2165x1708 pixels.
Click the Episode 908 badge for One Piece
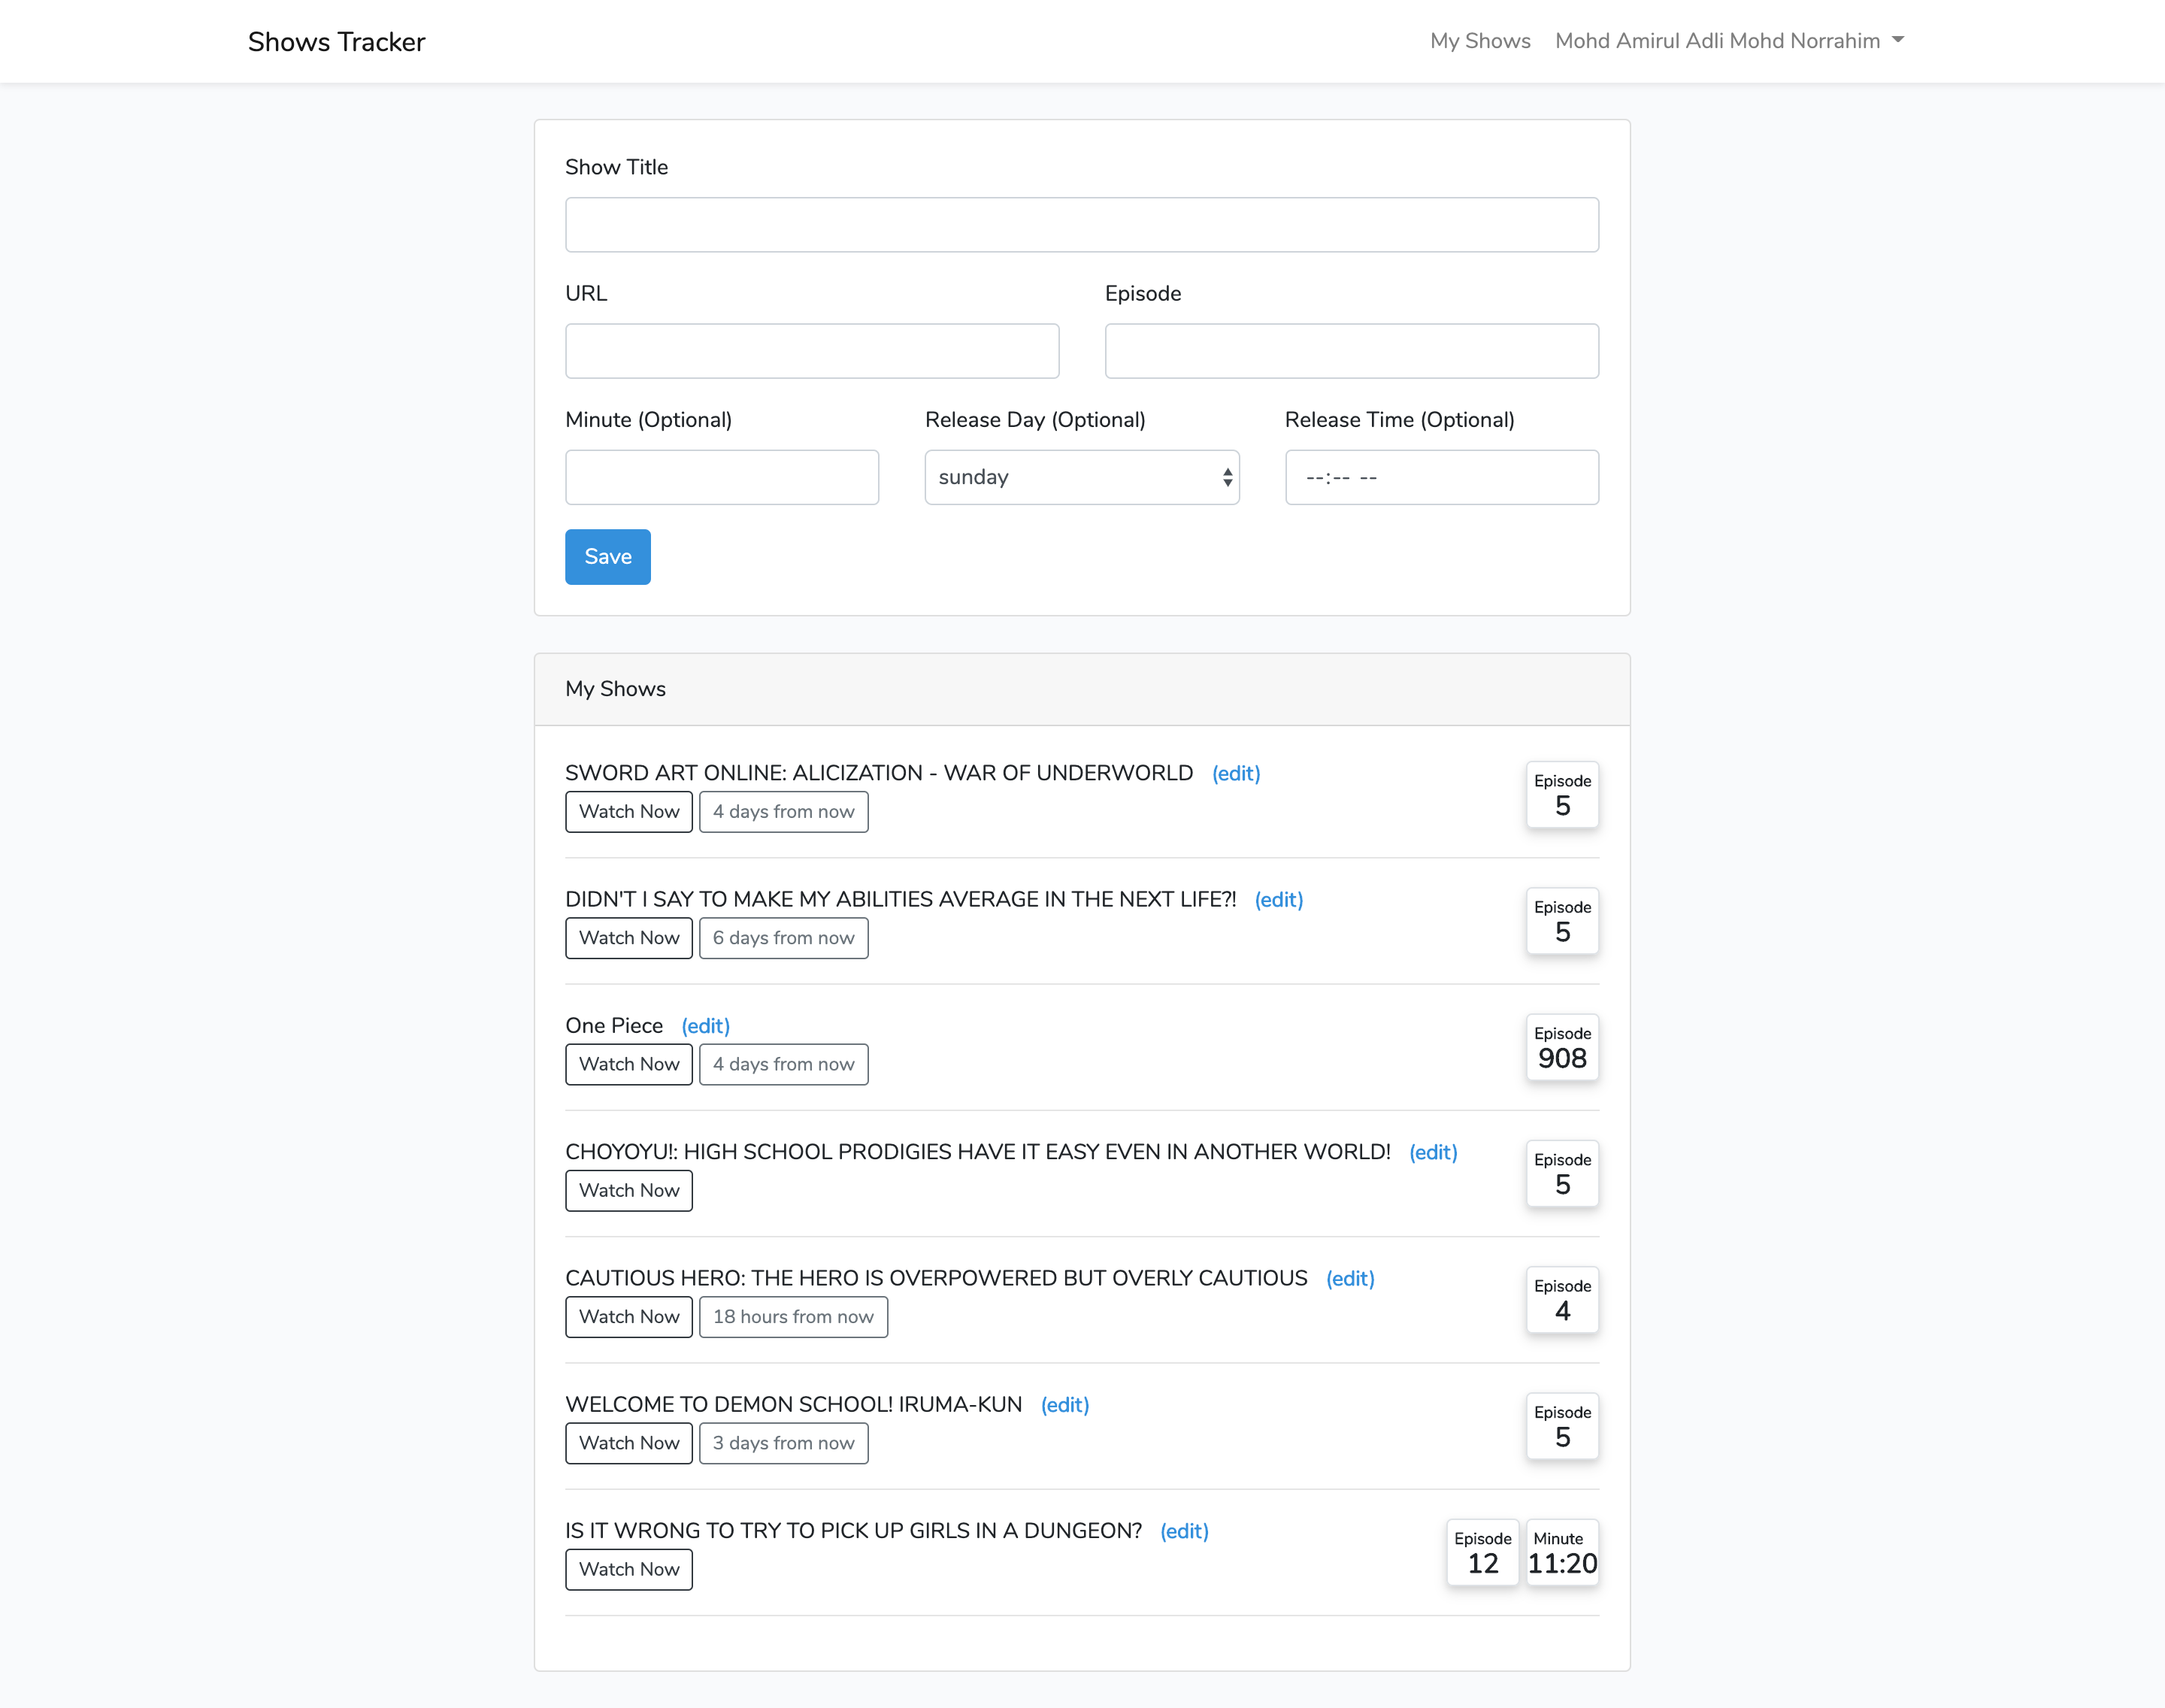point(1562,1048)
